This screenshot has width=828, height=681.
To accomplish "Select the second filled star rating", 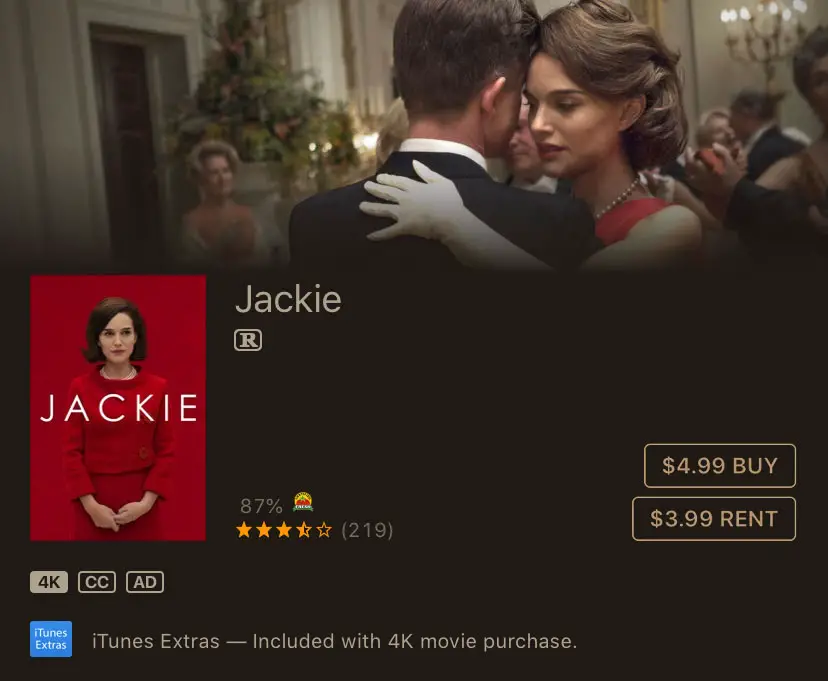I will pos(264,529).
